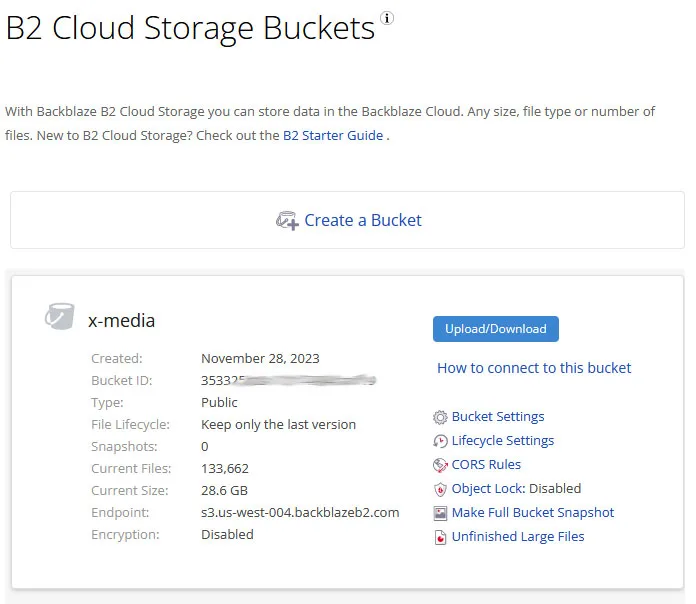
Task: Click the Endpoint: label
Action: pos(120,513)
